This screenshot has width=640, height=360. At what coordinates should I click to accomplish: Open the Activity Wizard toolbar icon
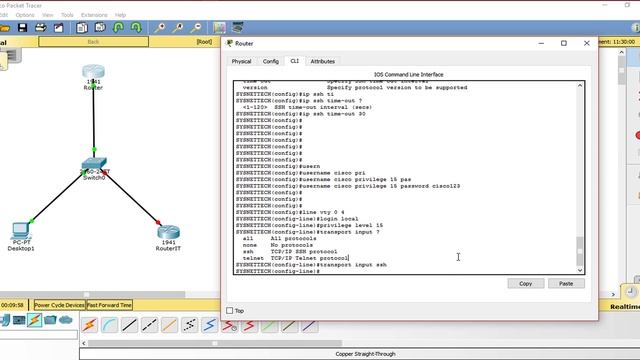59,28
